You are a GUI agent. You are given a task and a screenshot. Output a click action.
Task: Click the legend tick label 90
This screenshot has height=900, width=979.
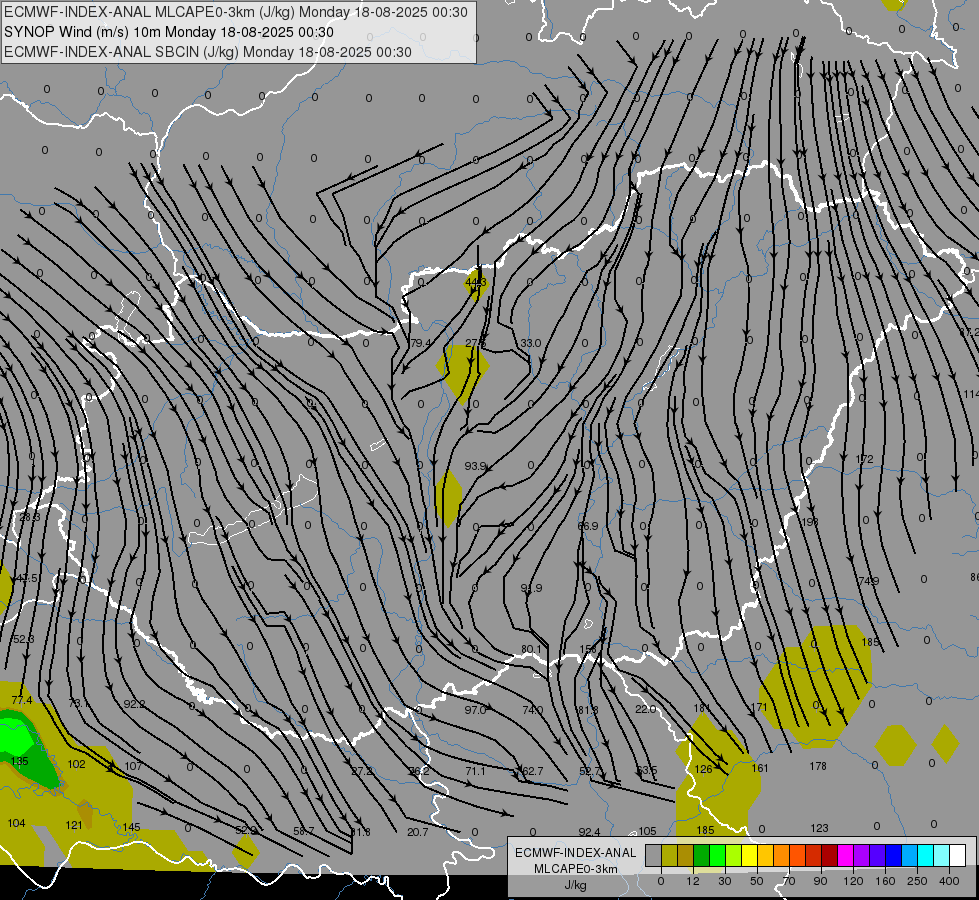pyautogui.click(x=820, y=881)
